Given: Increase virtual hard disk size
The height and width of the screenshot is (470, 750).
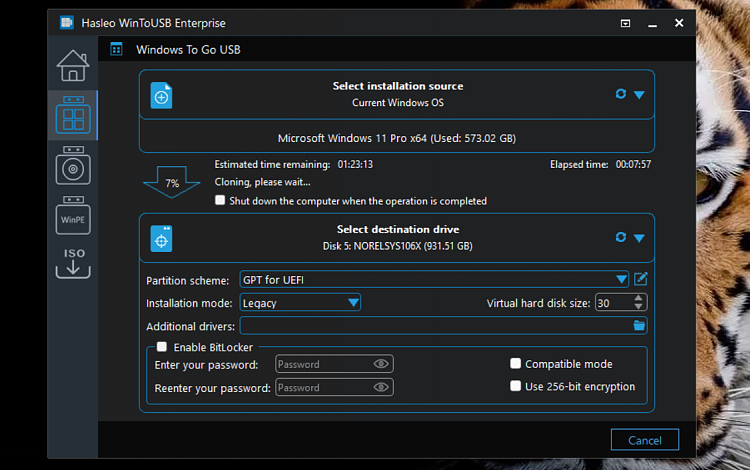Looking at the screenshot, I should pos(638,298).
